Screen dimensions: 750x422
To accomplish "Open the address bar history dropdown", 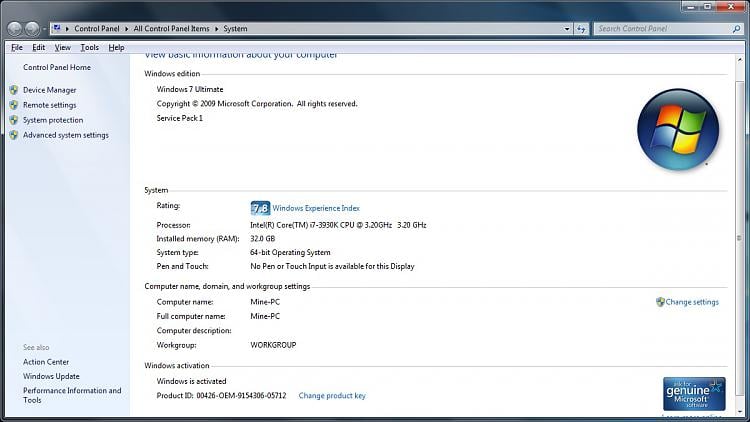I will (567, 29).
